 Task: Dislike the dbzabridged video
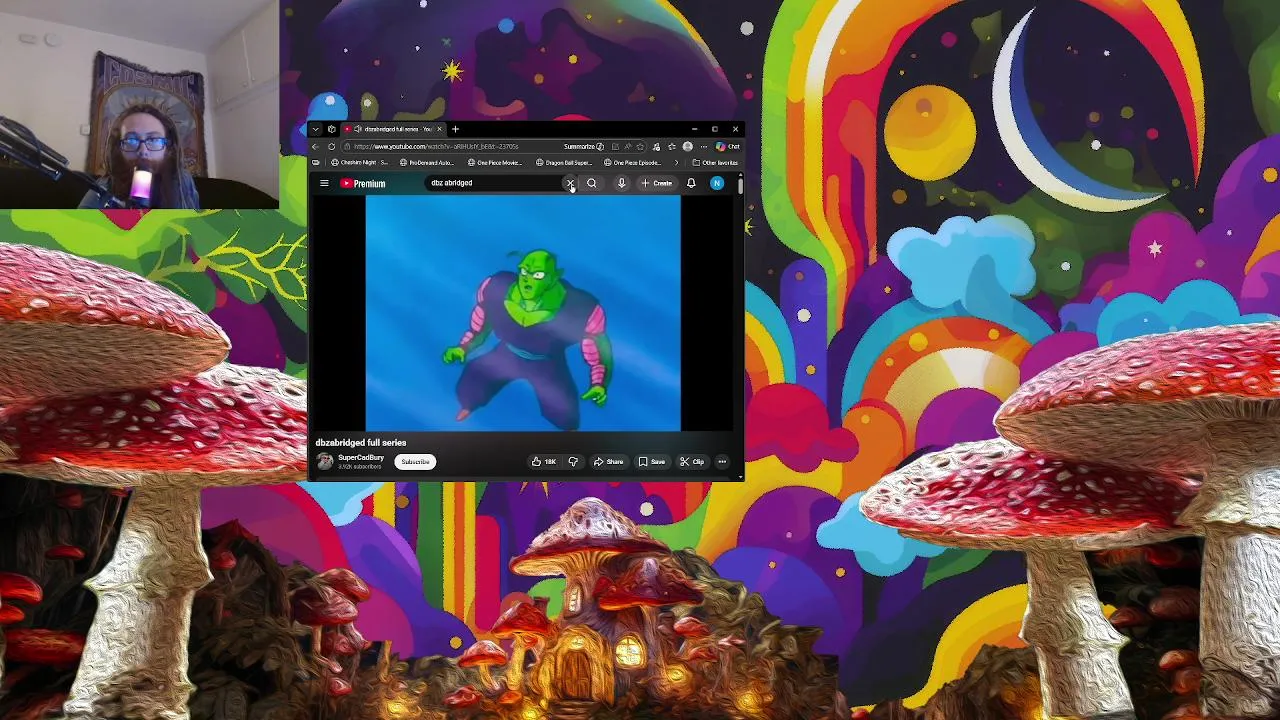click(x=573, y=462)
